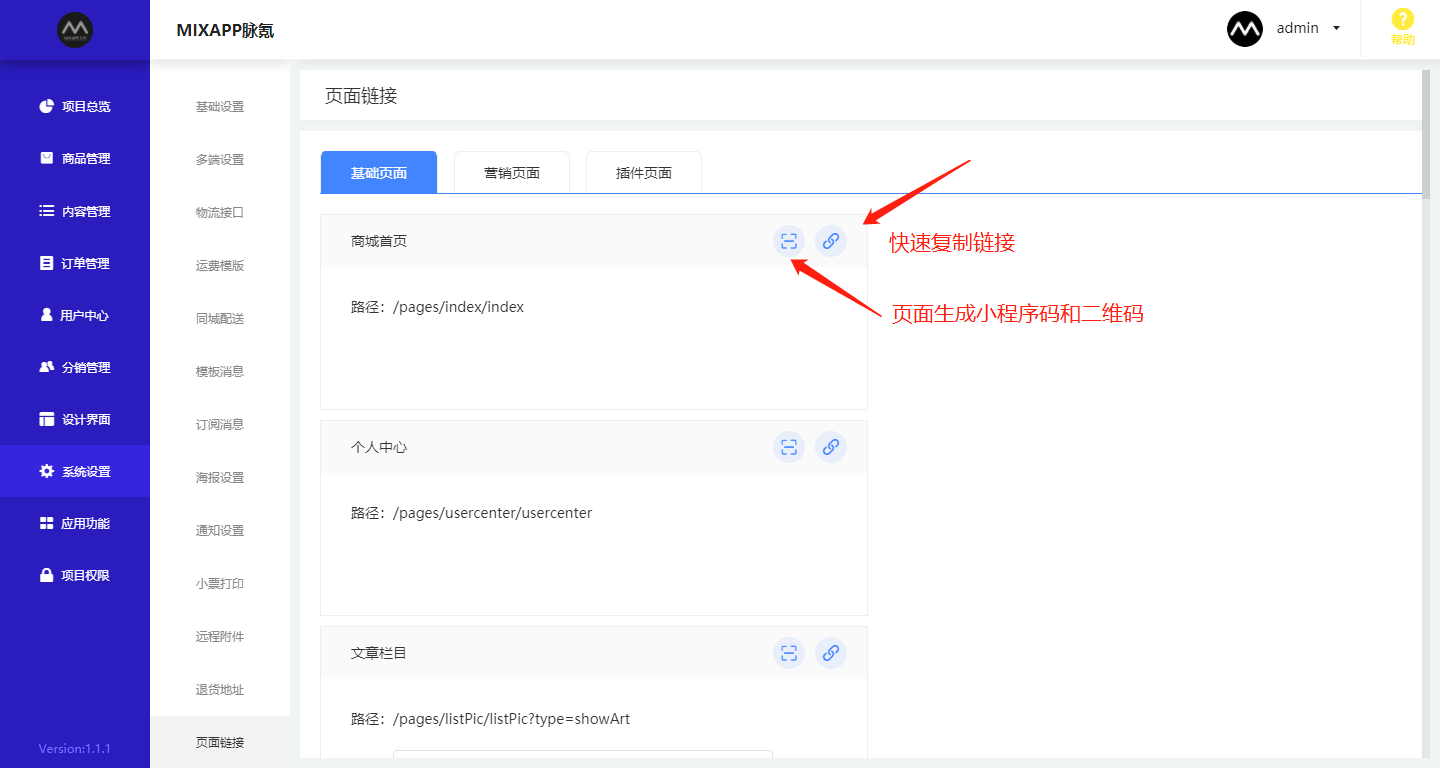The height and width of the screenshot is (768, 1440).
Task: Open 设计界面 in the main sidebar
Action: tap(75, 419)
